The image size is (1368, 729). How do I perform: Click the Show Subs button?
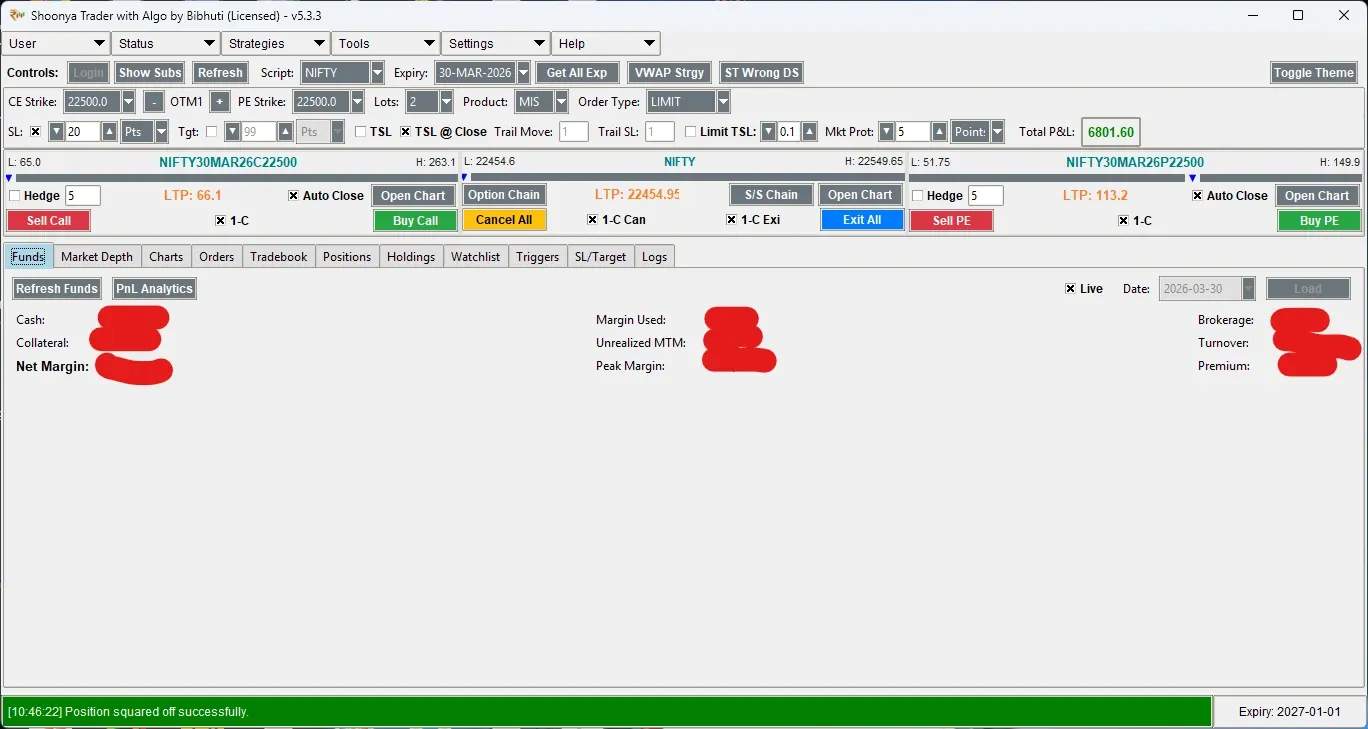coord(150,73)
